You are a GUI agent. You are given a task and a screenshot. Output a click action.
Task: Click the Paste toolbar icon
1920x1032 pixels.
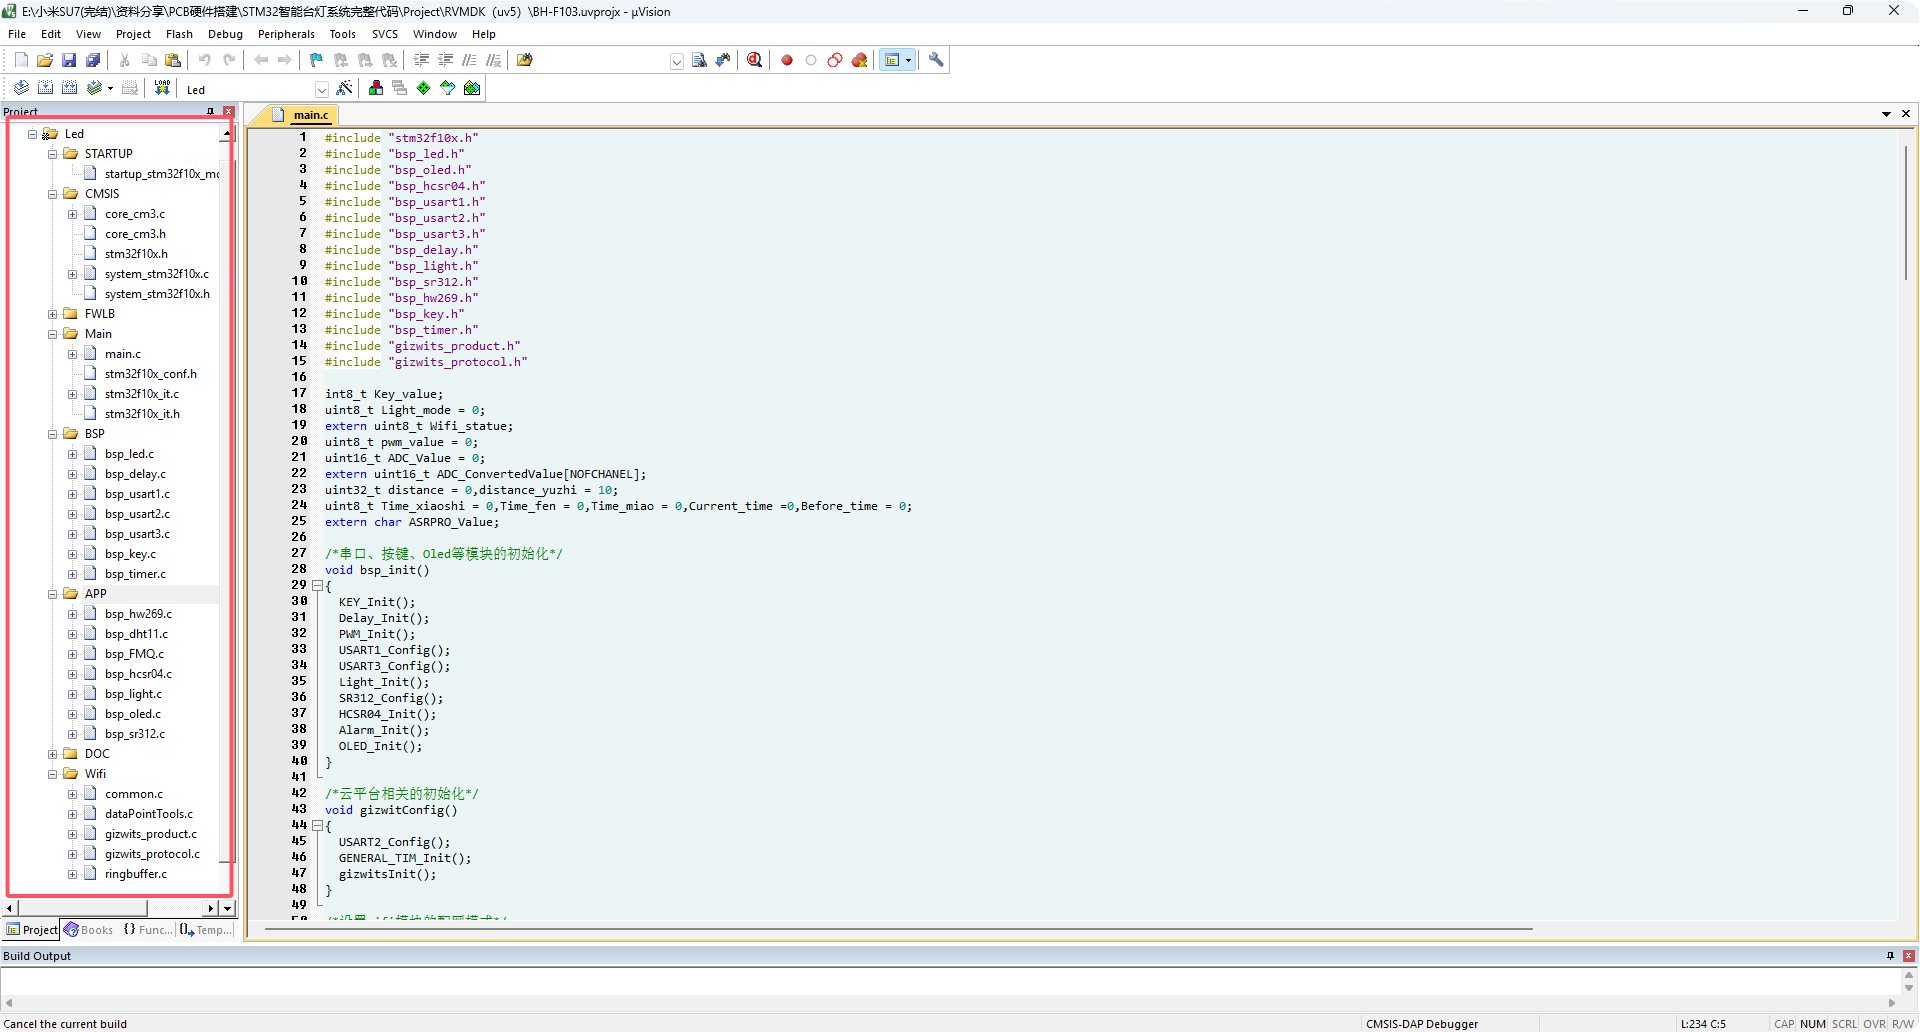[173, 60]
